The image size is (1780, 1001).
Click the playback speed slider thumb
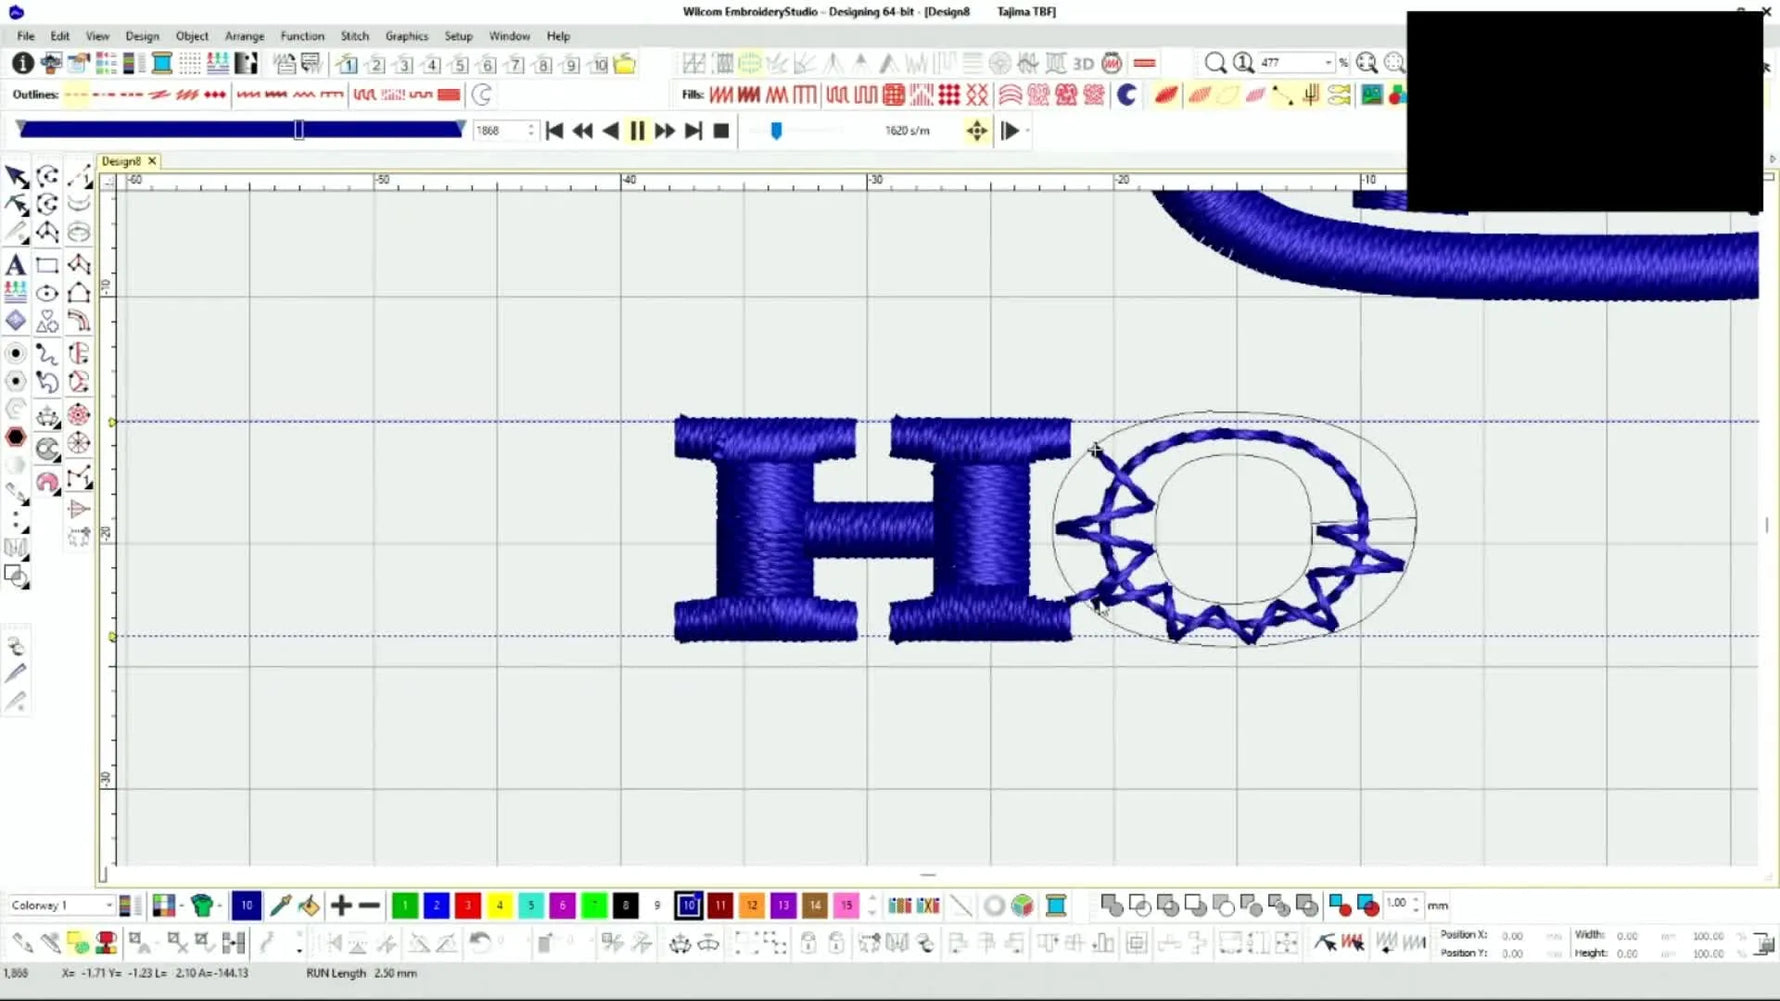(776, 131)
